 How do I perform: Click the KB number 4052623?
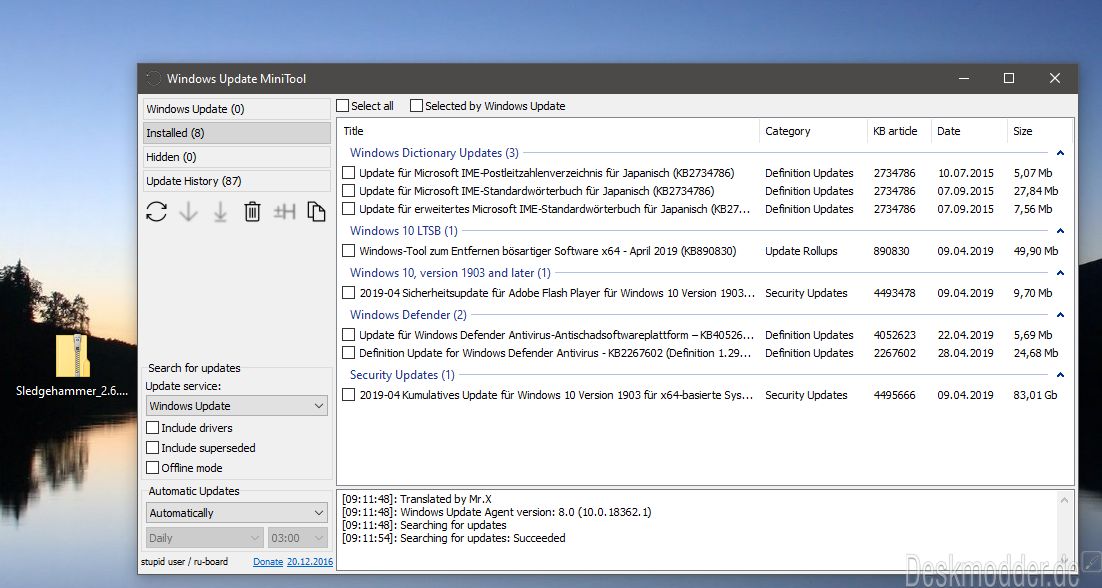[x=895, y=335]
